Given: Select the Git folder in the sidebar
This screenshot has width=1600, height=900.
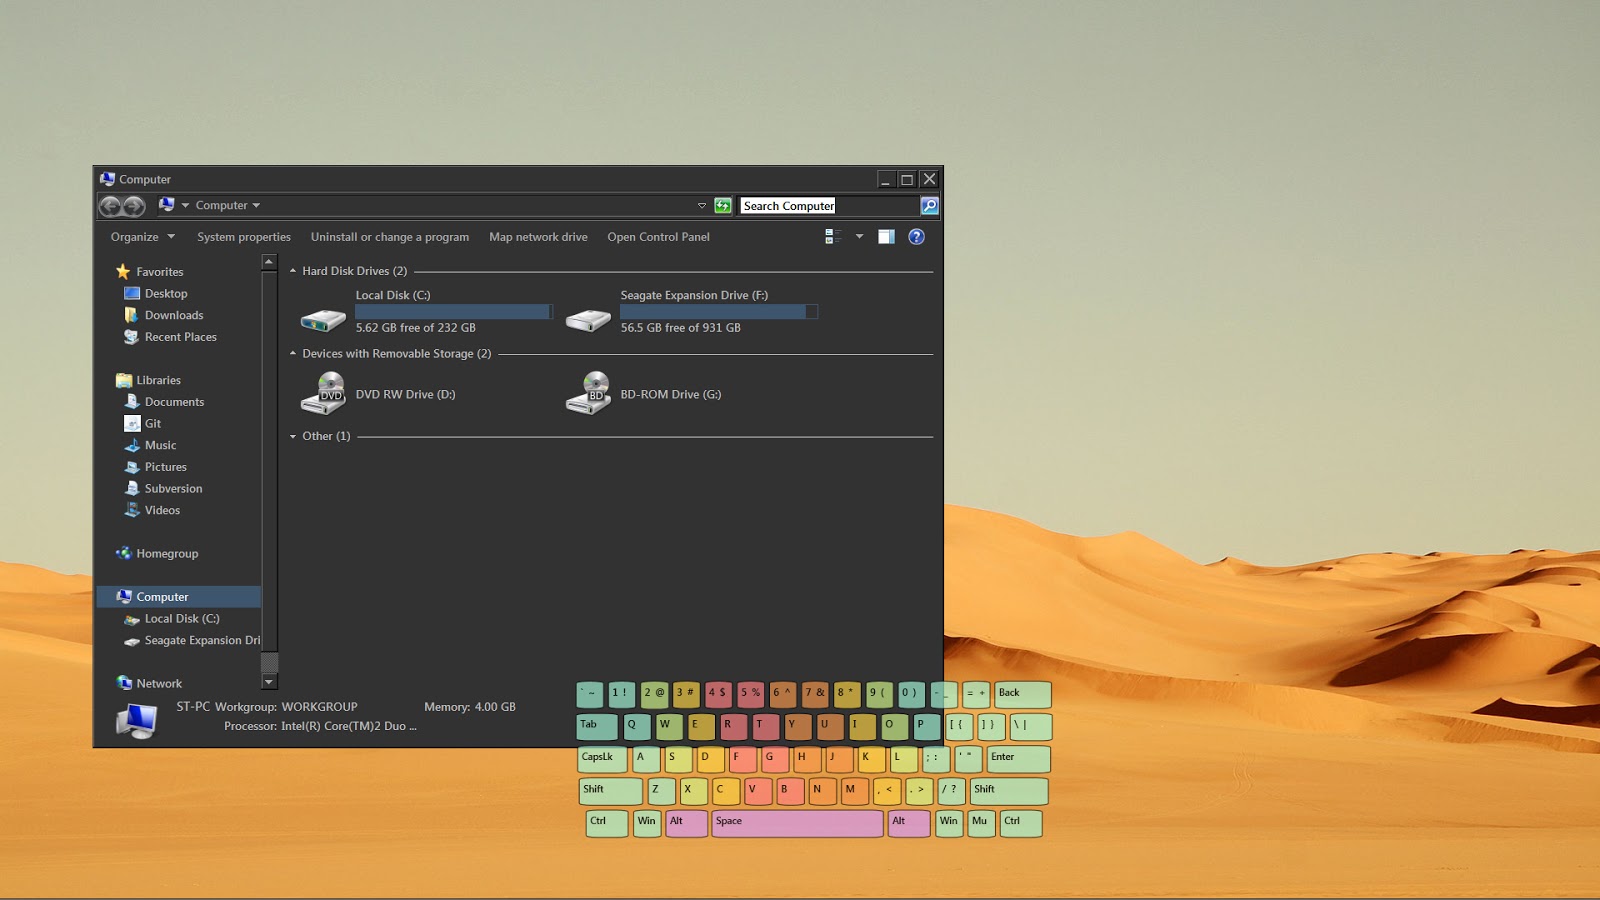Looking at the screenshot, I should point(154,423).
